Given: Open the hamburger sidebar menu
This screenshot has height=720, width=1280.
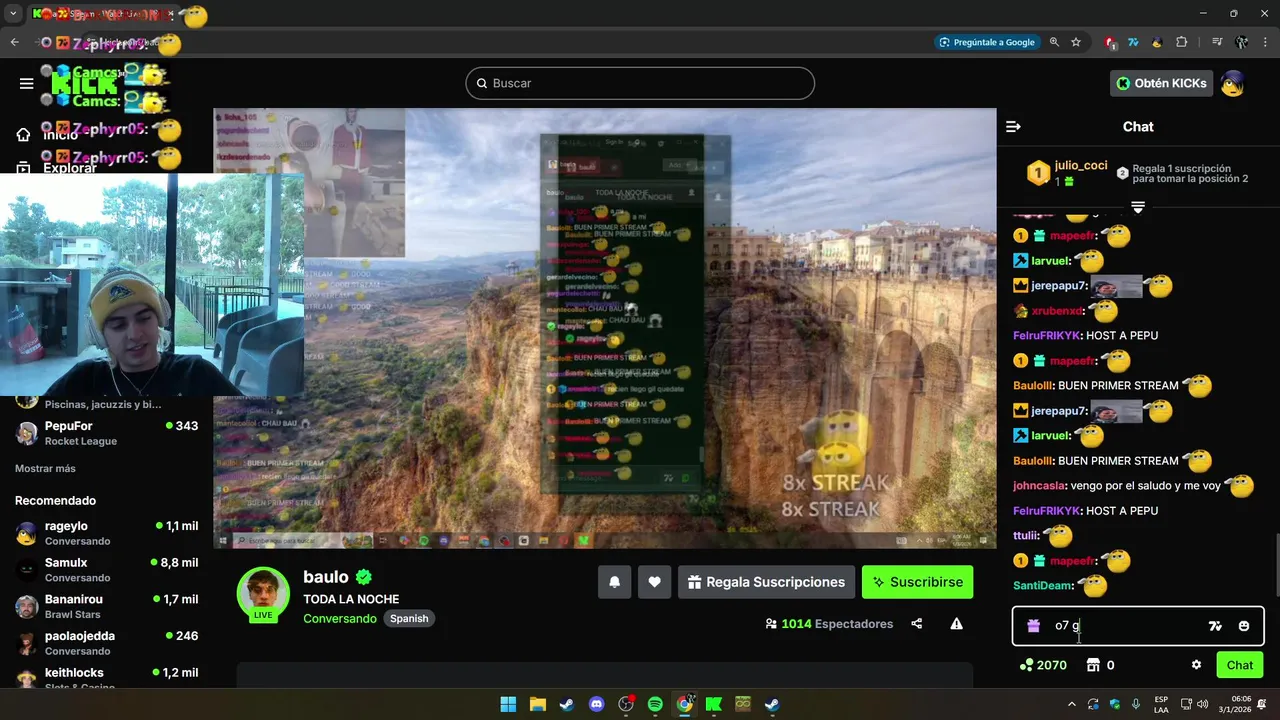Looking at the screenshot, I should (26, 83).
